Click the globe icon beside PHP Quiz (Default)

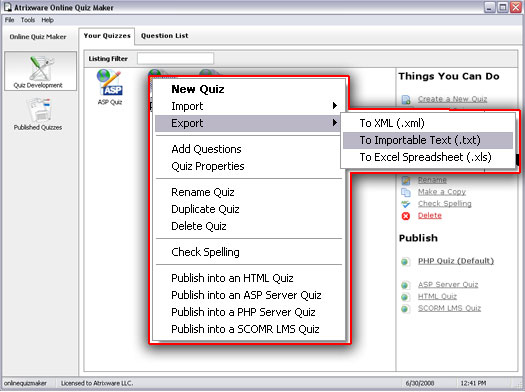(x=405, y=261)
